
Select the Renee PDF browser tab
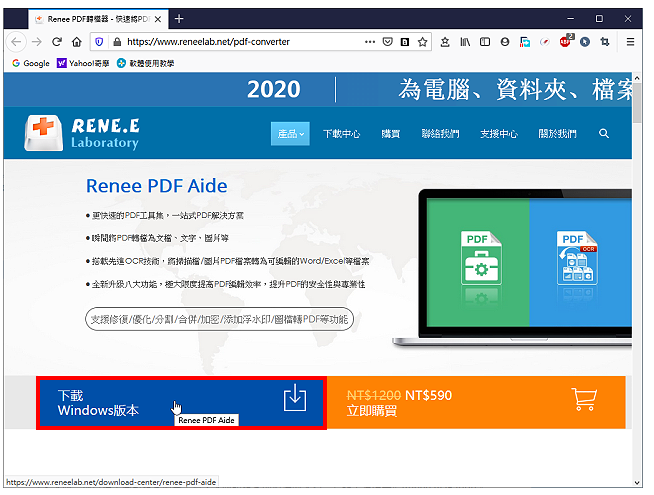pos(98,19)
